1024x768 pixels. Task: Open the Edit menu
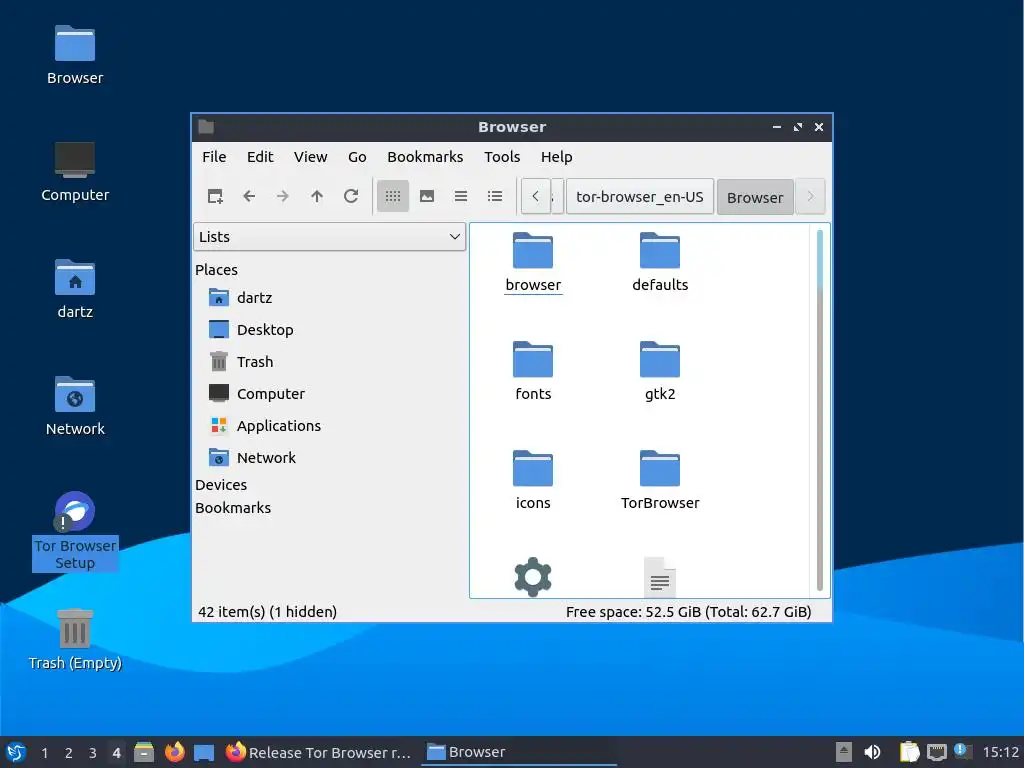(260, 157)
